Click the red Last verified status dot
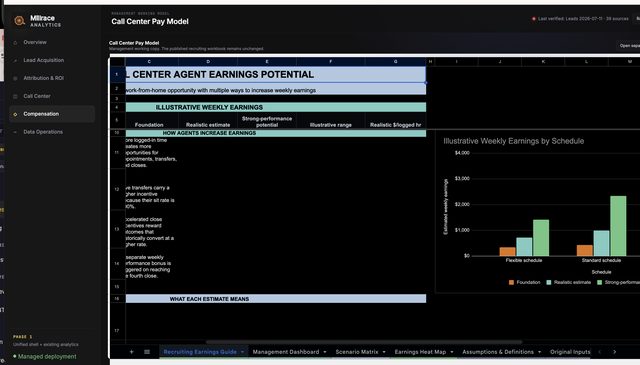Image resolution: width=640 pixels, height=365 pixels. click(x=533, y=19)
